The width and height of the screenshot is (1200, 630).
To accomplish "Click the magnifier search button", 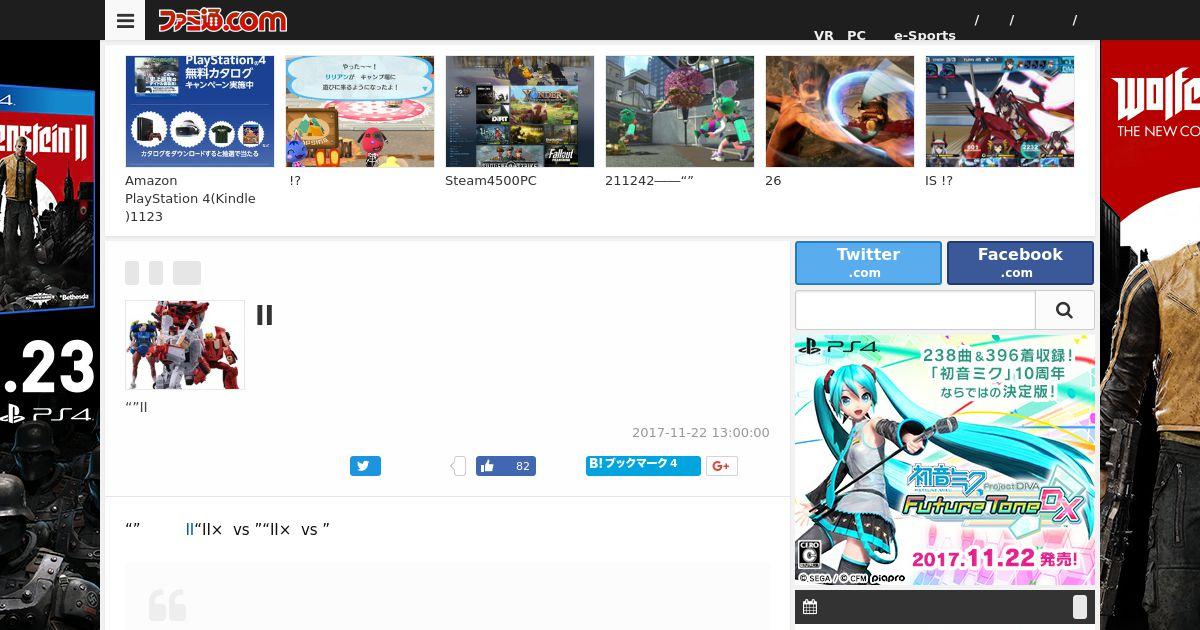I will tap(1064, 310).
